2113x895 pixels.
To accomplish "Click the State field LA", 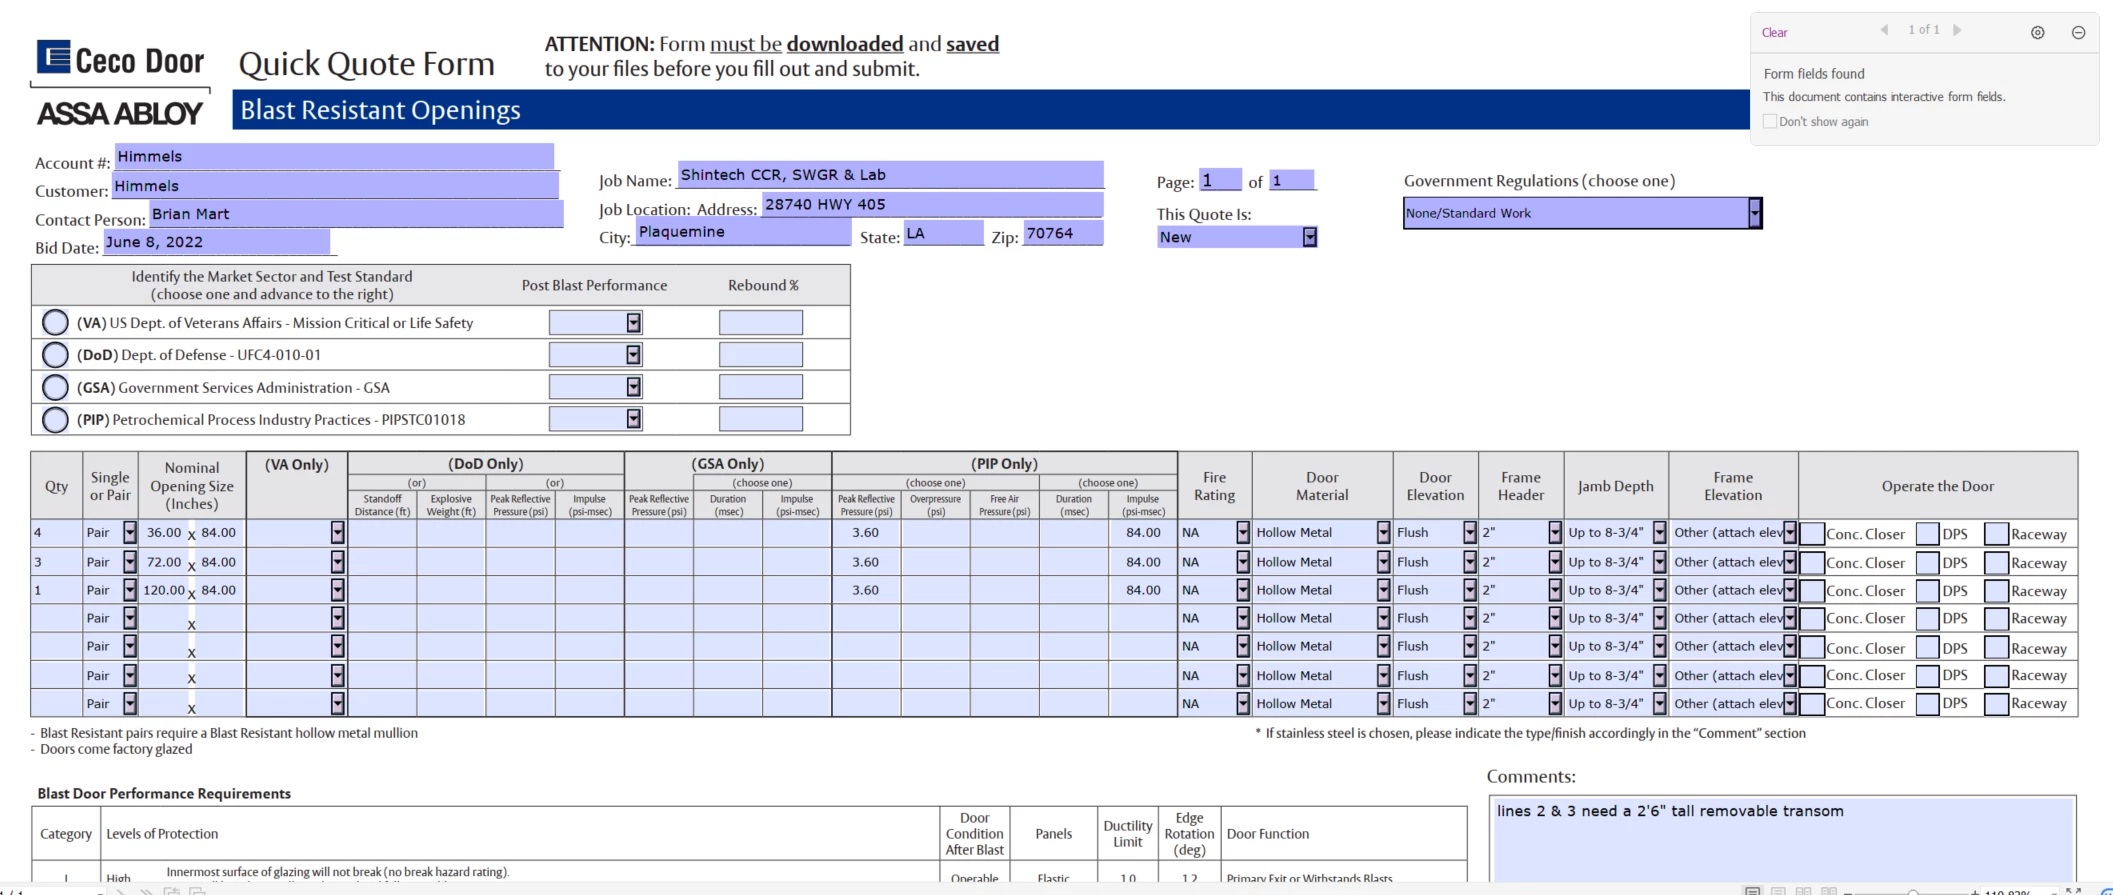I will click(944, 233).
